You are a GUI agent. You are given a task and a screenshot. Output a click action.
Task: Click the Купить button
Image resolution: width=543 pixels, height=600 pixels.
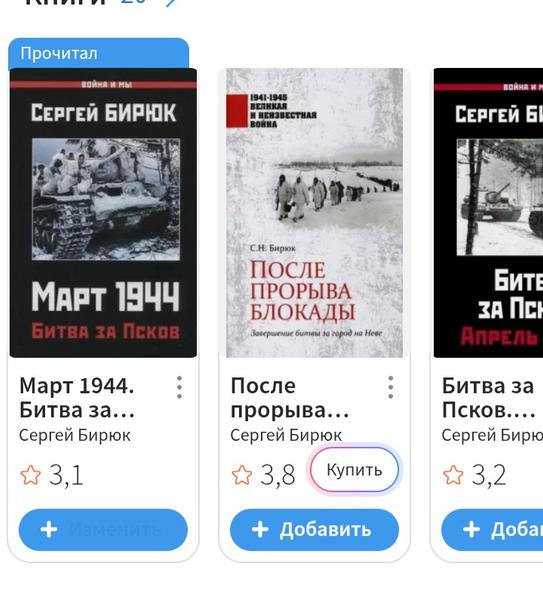[354, 470]
